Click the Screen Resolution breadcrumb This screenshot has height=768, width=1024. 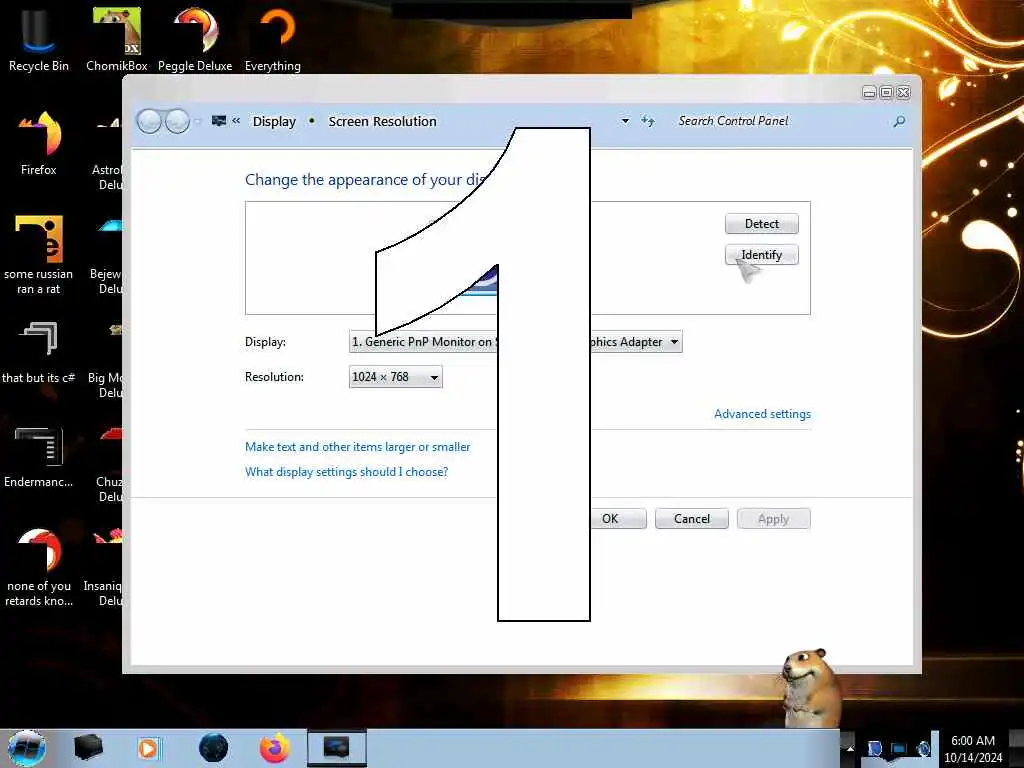[x=382, y=121]
